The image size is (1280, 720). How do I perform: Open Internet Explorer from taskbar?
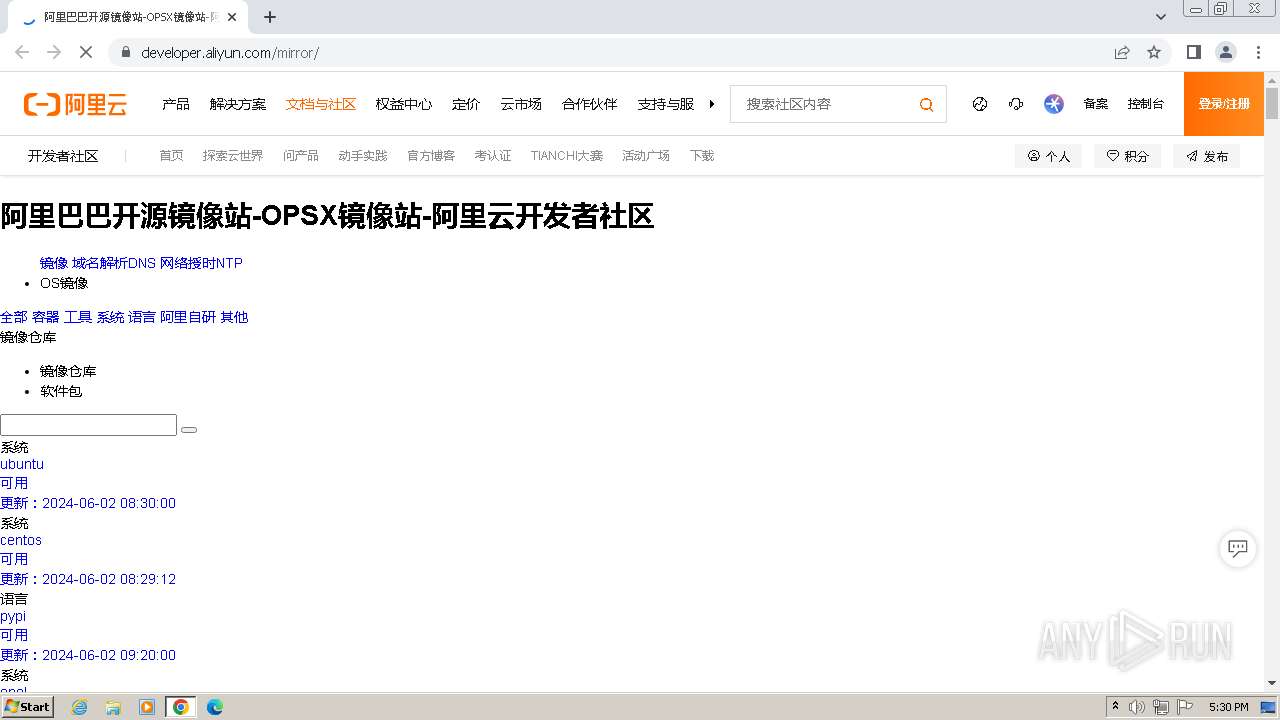tap(80, 707)
